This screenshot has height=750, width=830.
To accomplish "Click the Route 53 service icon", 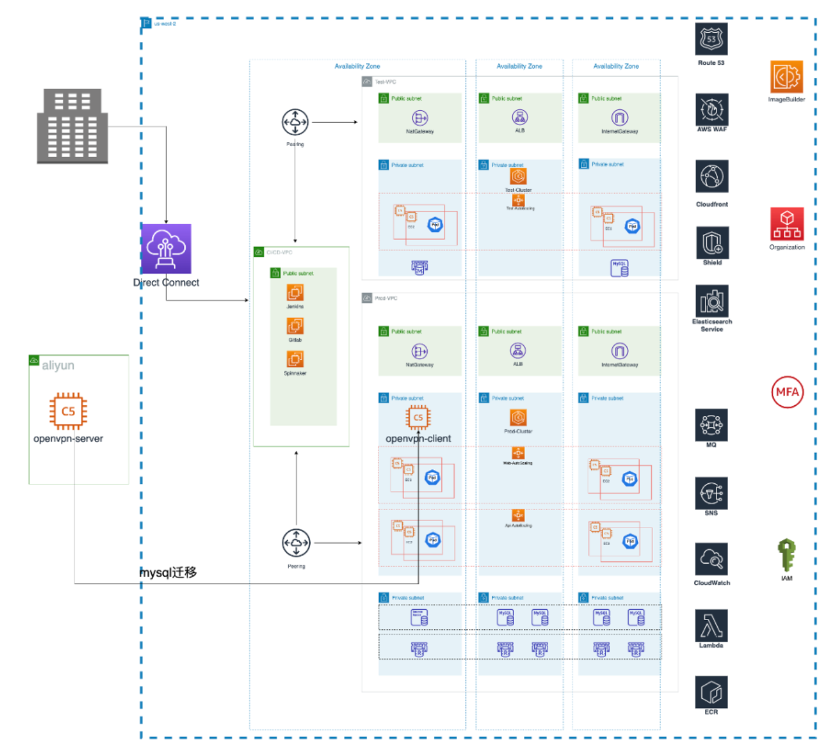I will point(711,39).
